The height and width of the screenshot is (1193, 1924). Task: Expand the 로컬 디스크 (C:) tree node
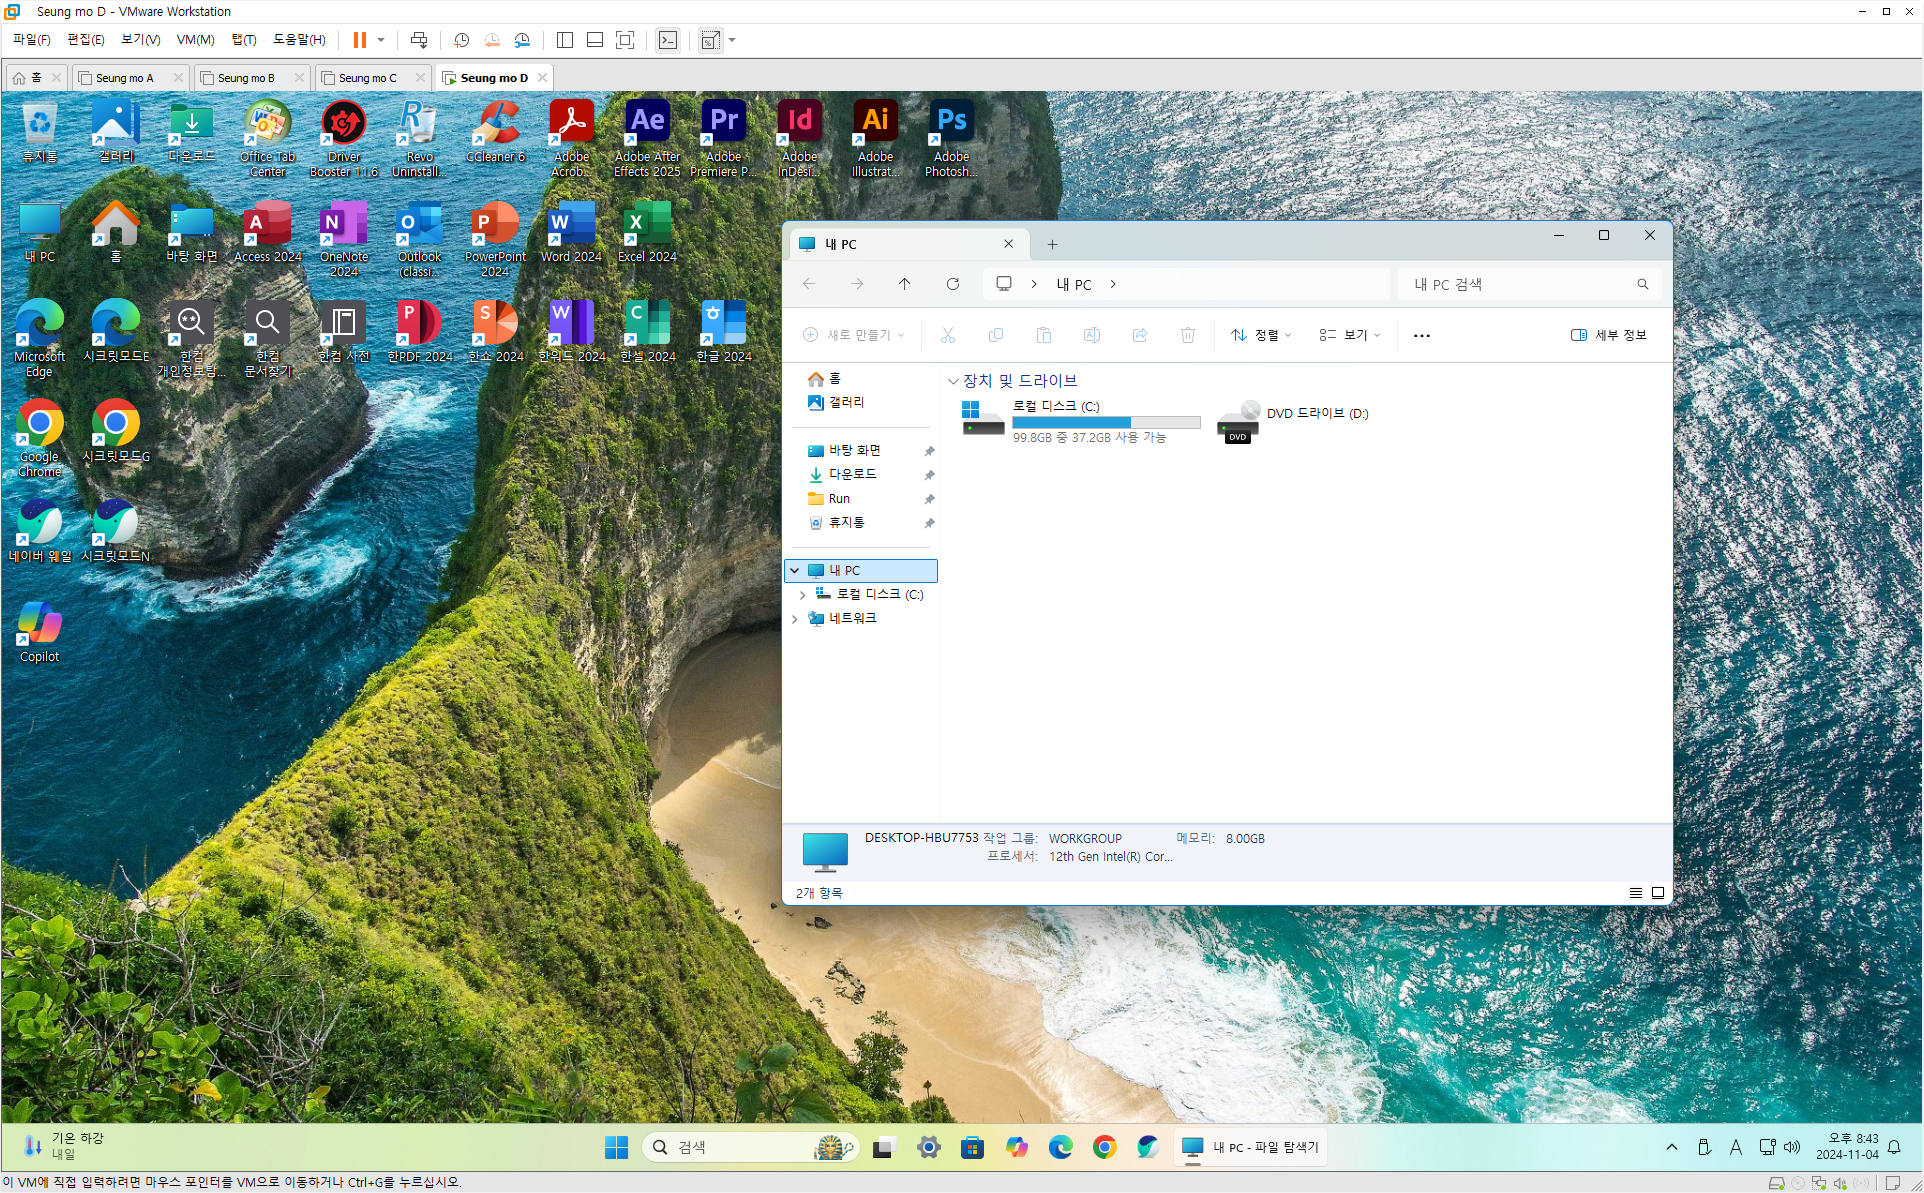(x=802, y=594)
